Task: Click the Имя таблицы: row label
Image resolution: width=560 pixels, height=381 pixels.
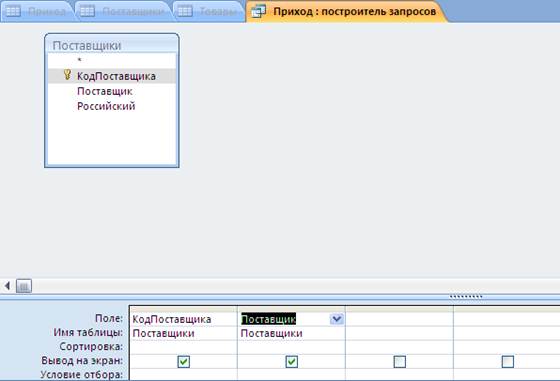Action: pyautogui.click(x=88, y=332)
